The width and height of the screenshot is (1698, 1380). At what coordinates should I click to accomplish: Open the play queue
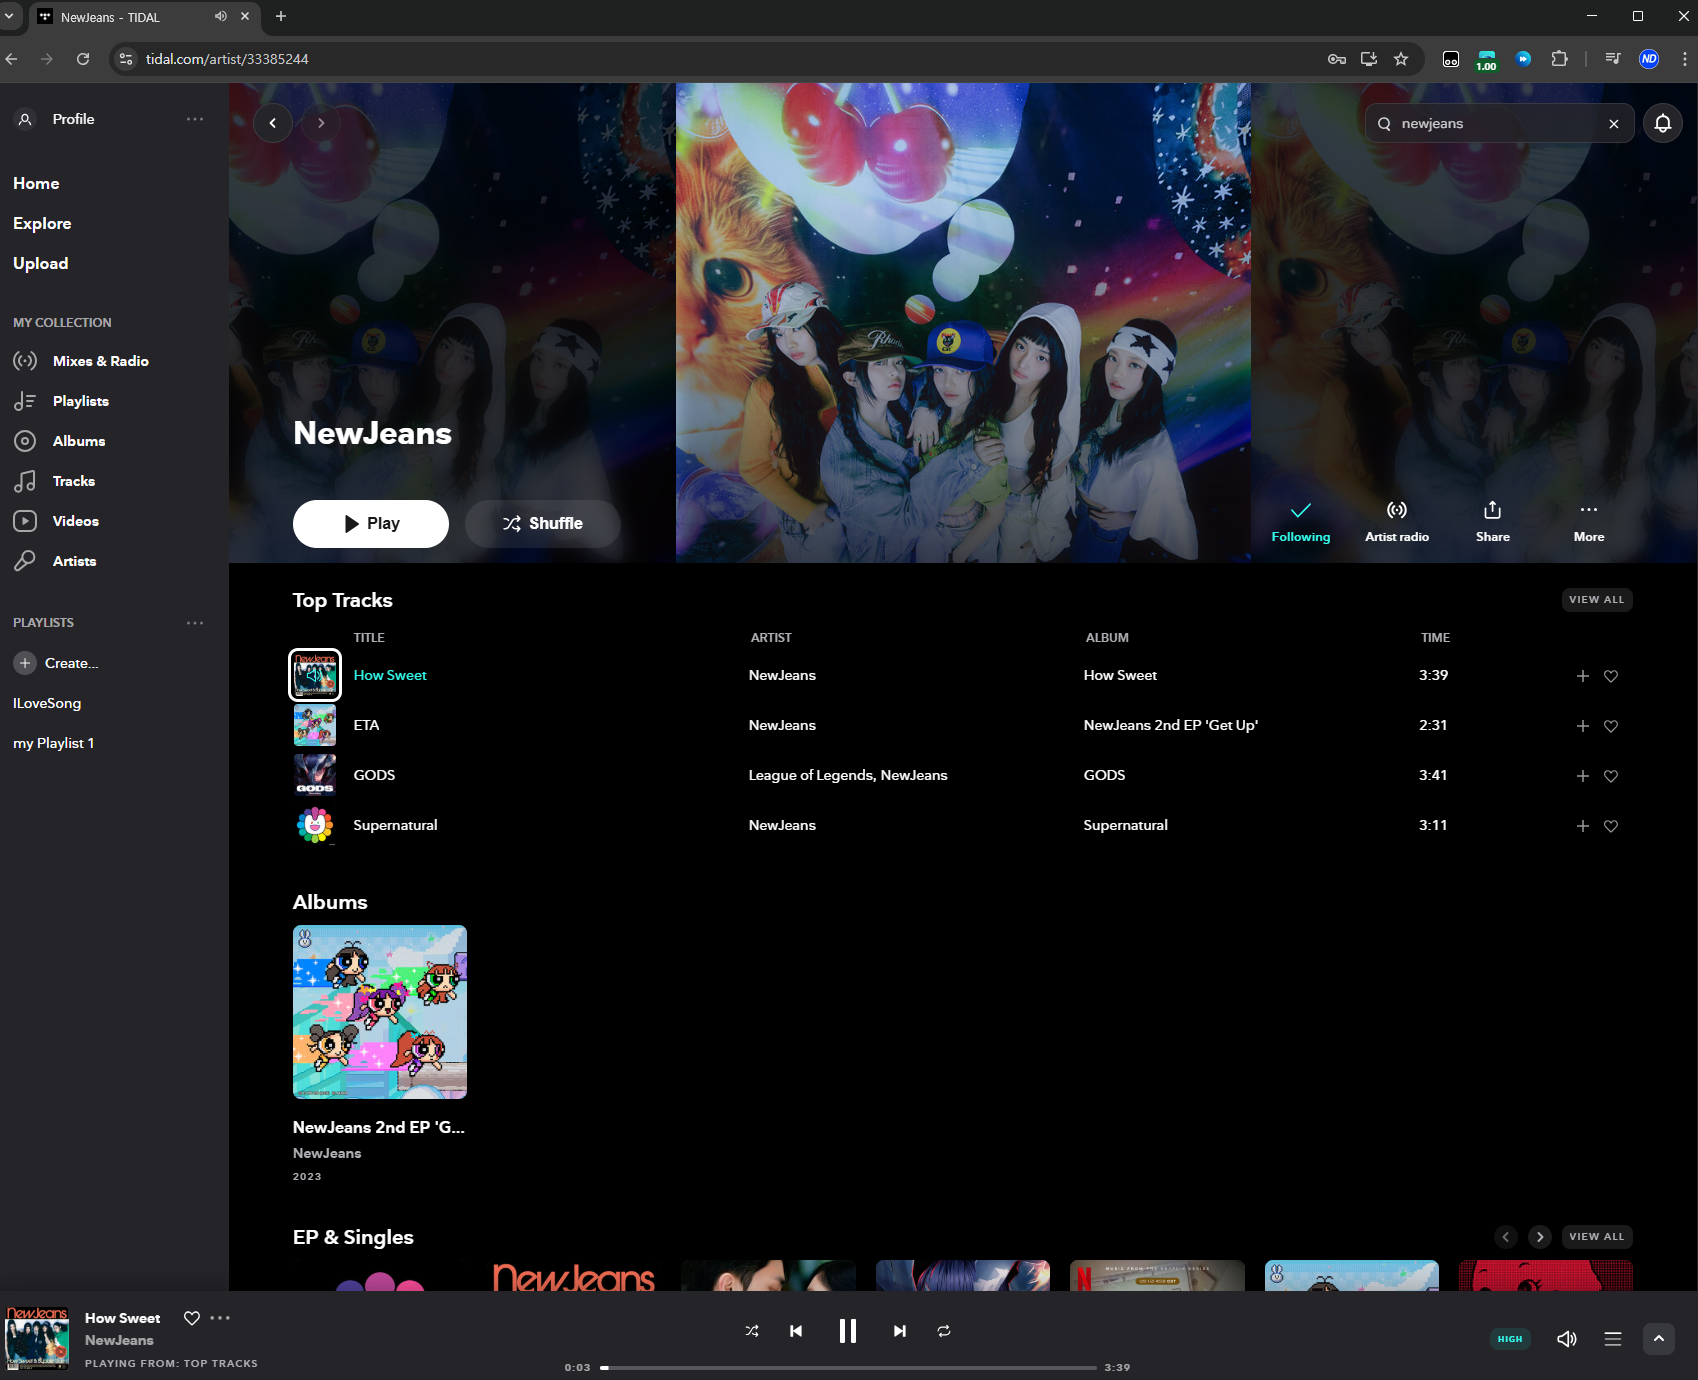(x=1613, y=1339)
